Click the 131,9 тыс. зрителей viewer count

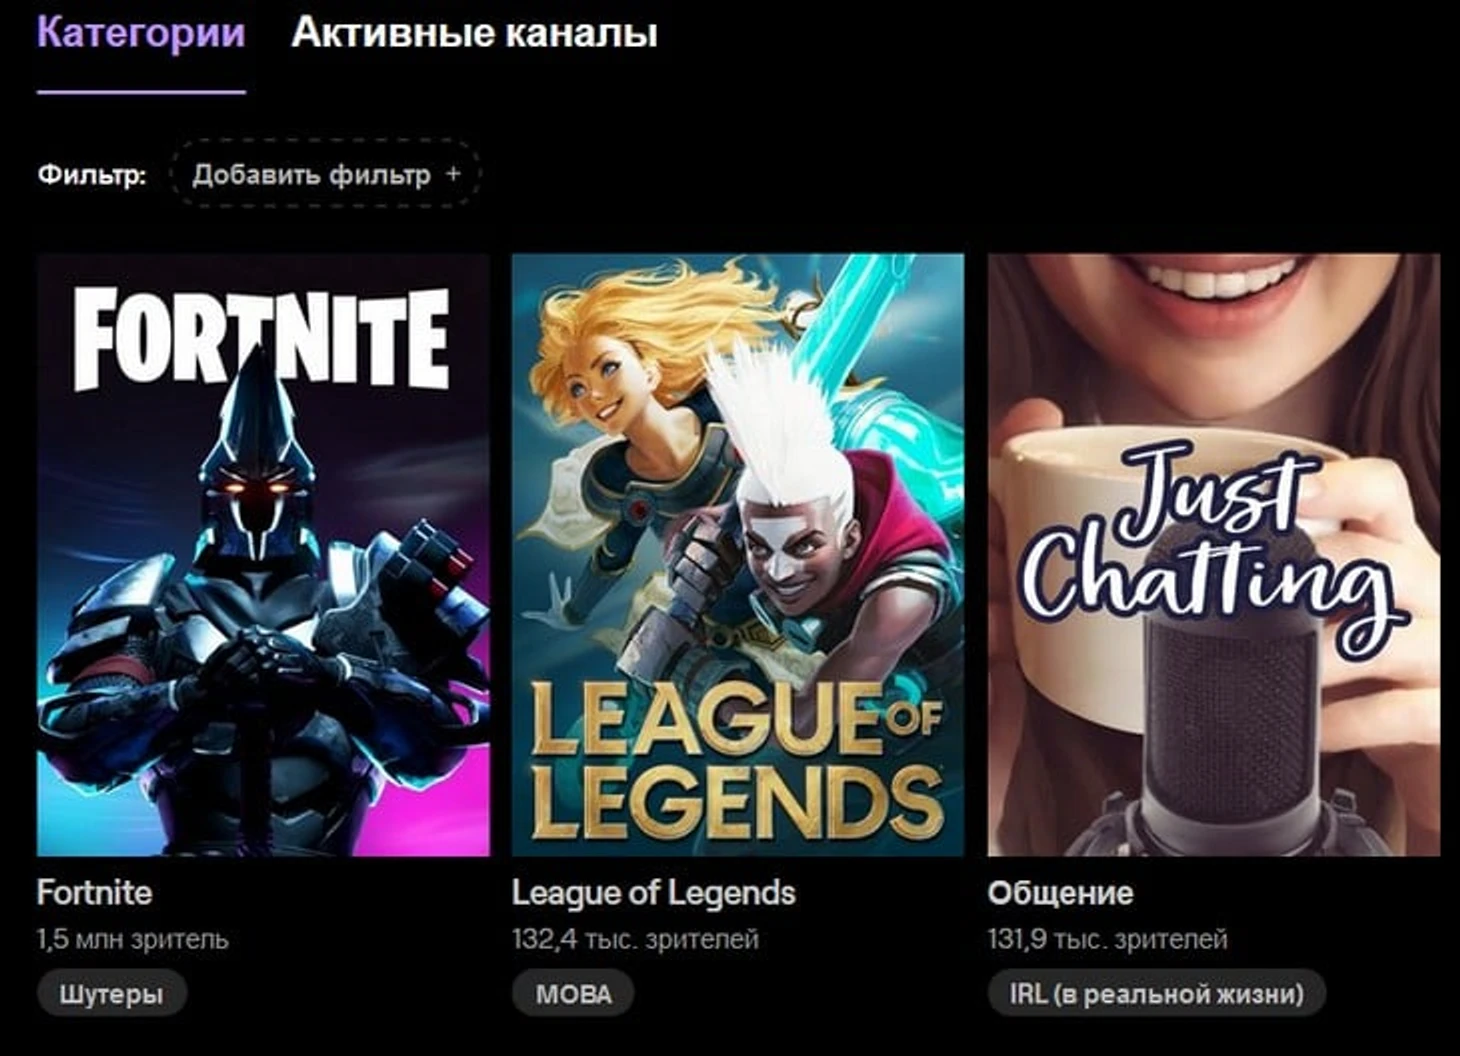[1108, 940]
